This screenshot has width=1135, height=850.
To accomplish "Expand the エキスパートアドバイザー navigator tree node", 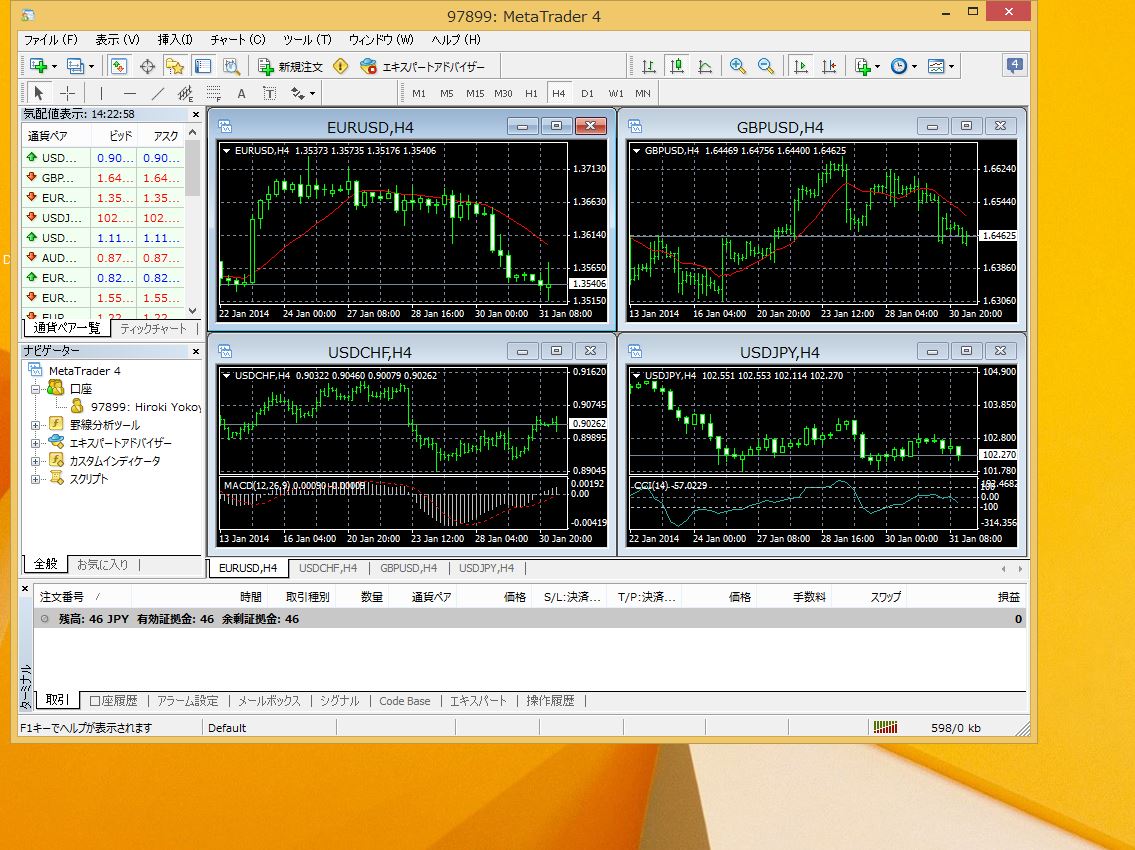I will [x=35, y=442].
